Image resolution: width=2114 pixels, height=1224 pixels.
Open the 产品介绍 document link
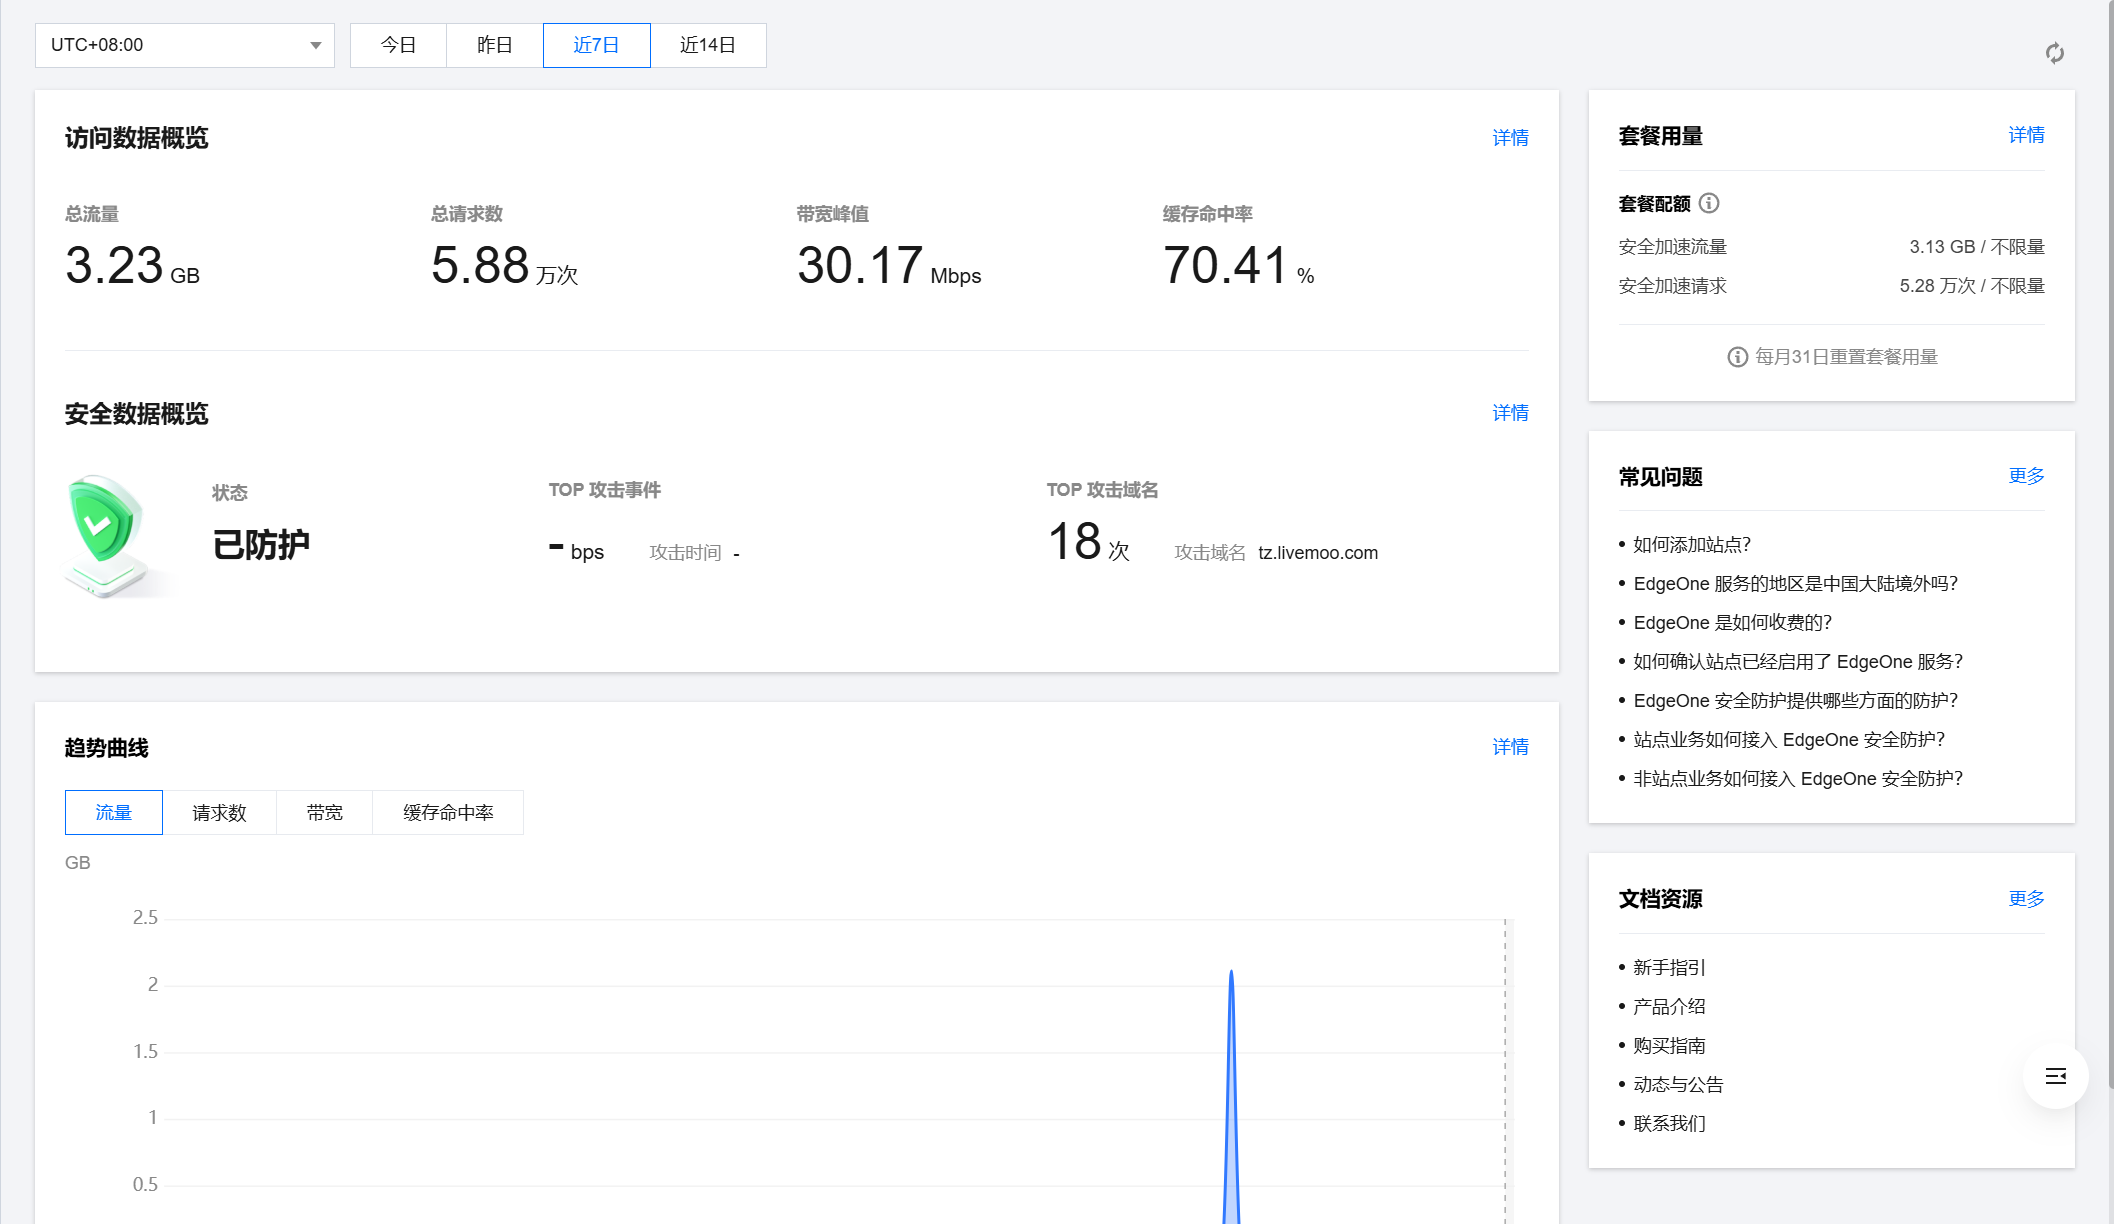pyautogui.click(x=1669, y=1007)
